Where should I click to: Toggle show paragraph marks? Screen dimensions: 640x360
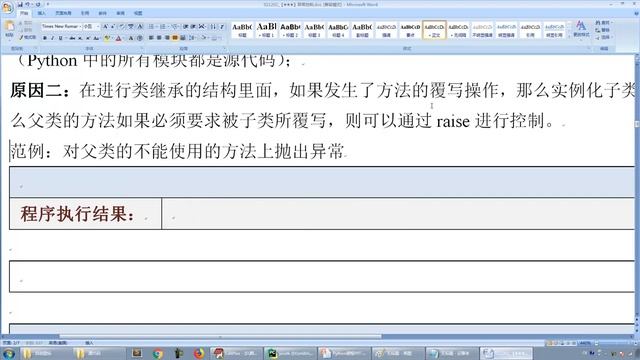pos(222,27)
